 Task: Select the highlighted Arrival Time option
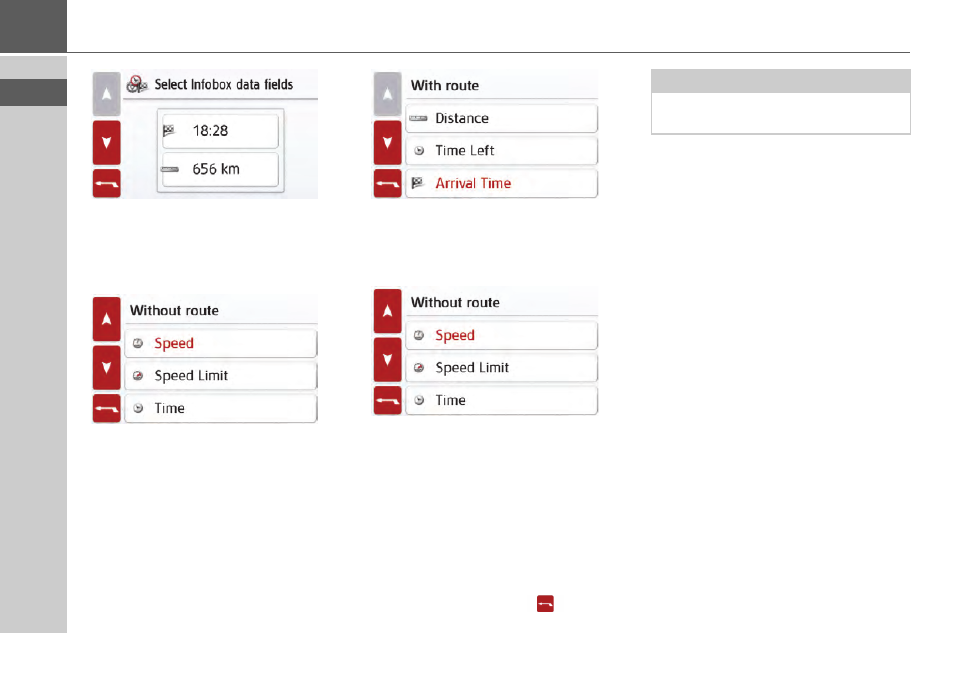(501, 184)
